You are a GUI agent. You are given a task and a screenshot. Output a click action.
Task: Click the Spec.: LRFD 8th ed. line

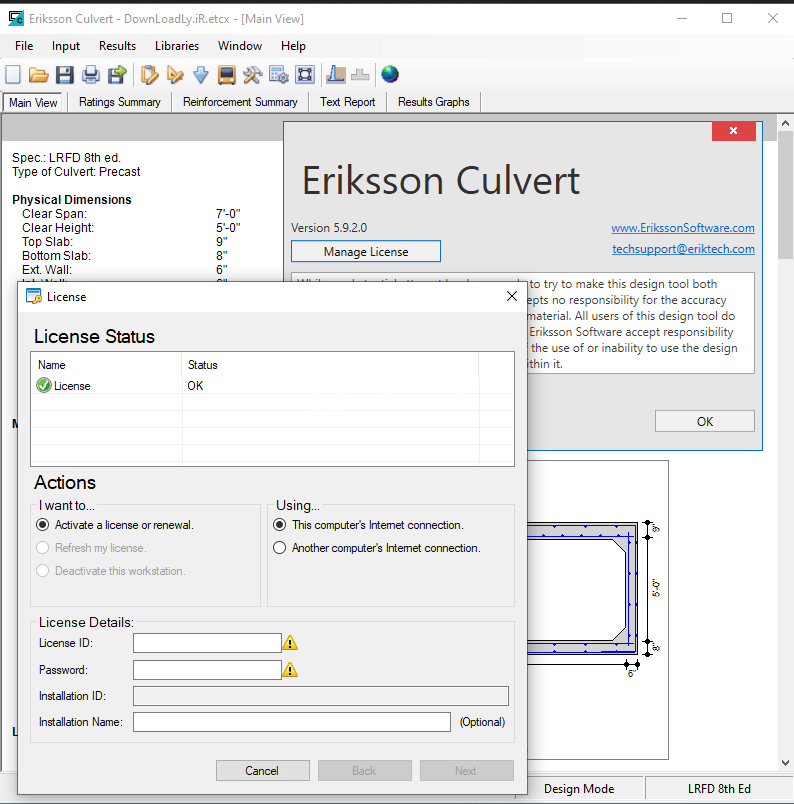pos(67,157)
